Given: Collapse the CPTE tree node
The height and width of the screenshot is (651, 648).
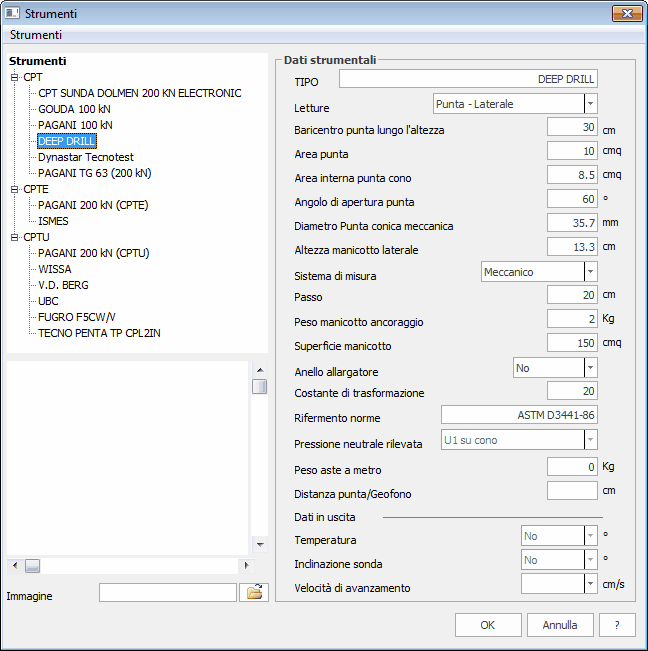Looking at the screenshot, I should click(15, 189).
